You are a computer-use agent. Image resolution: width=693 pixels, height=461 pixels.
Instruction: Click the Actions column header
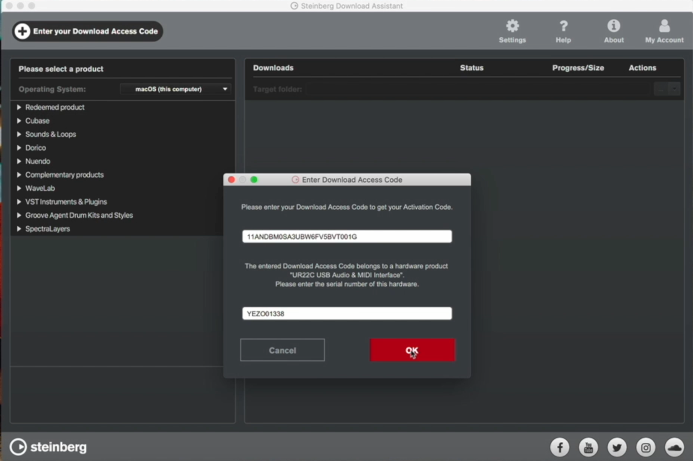click(642, 68)
